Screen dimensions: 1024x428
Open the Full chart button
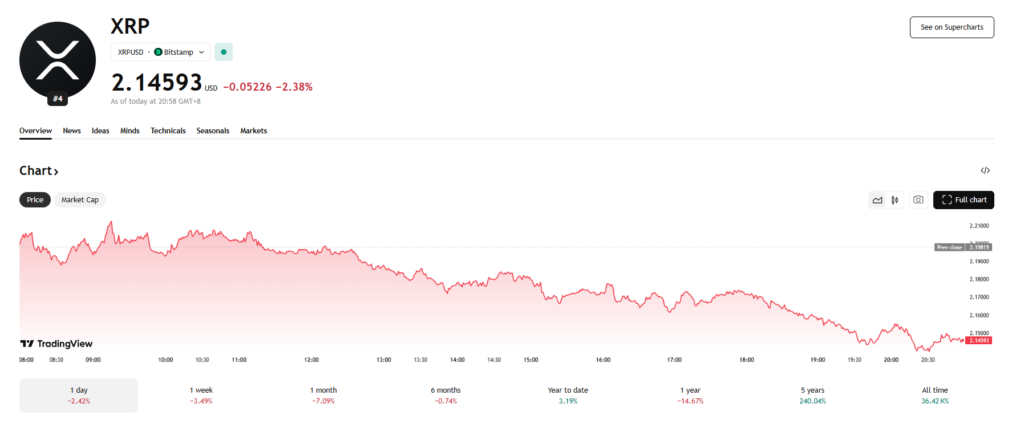coord(963,200)
